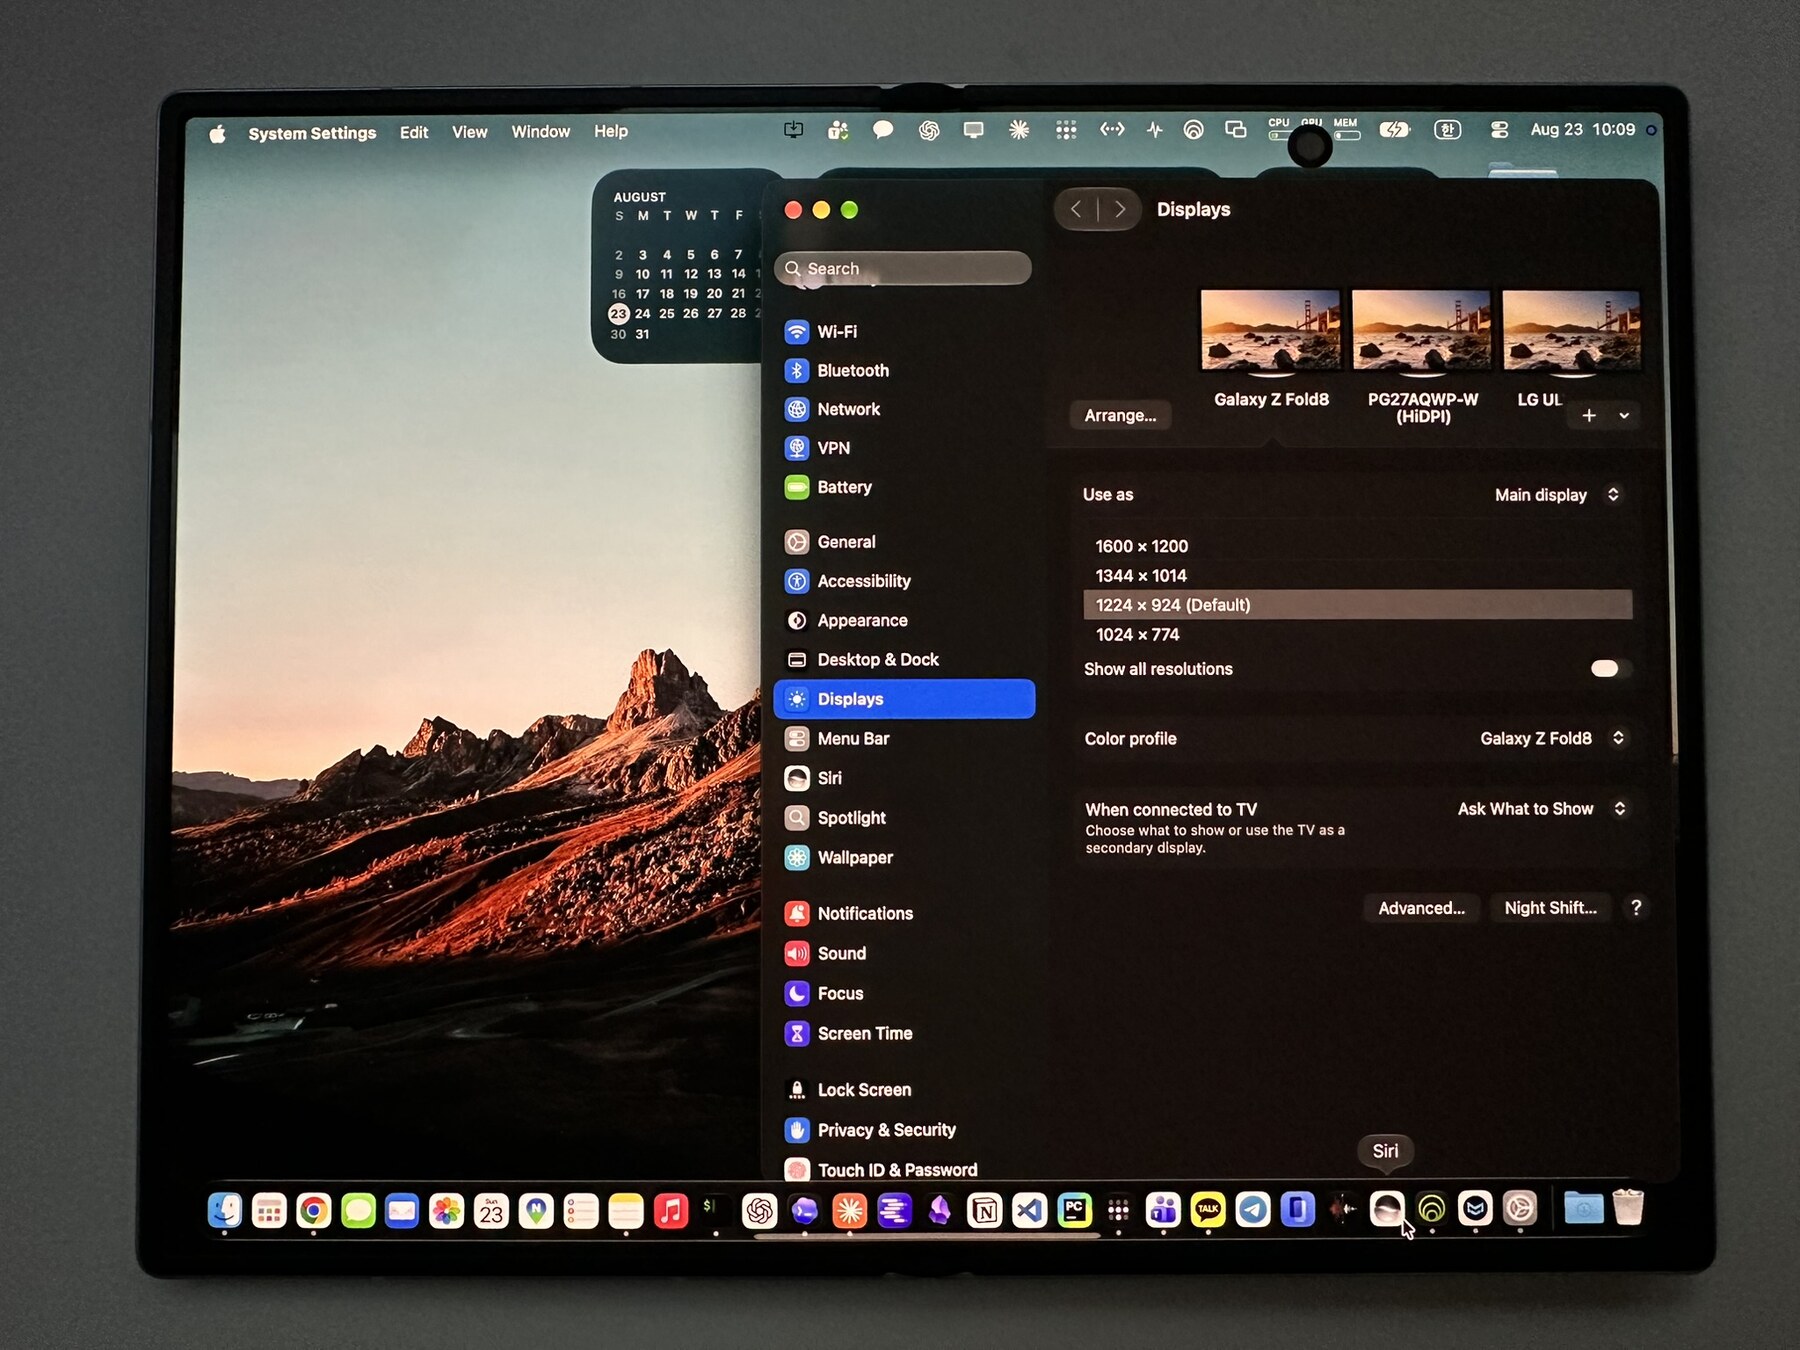Viewport: 1800px width, 1350px height.
Task: Select Accessibility in sidebar
Action: [904, 581]
